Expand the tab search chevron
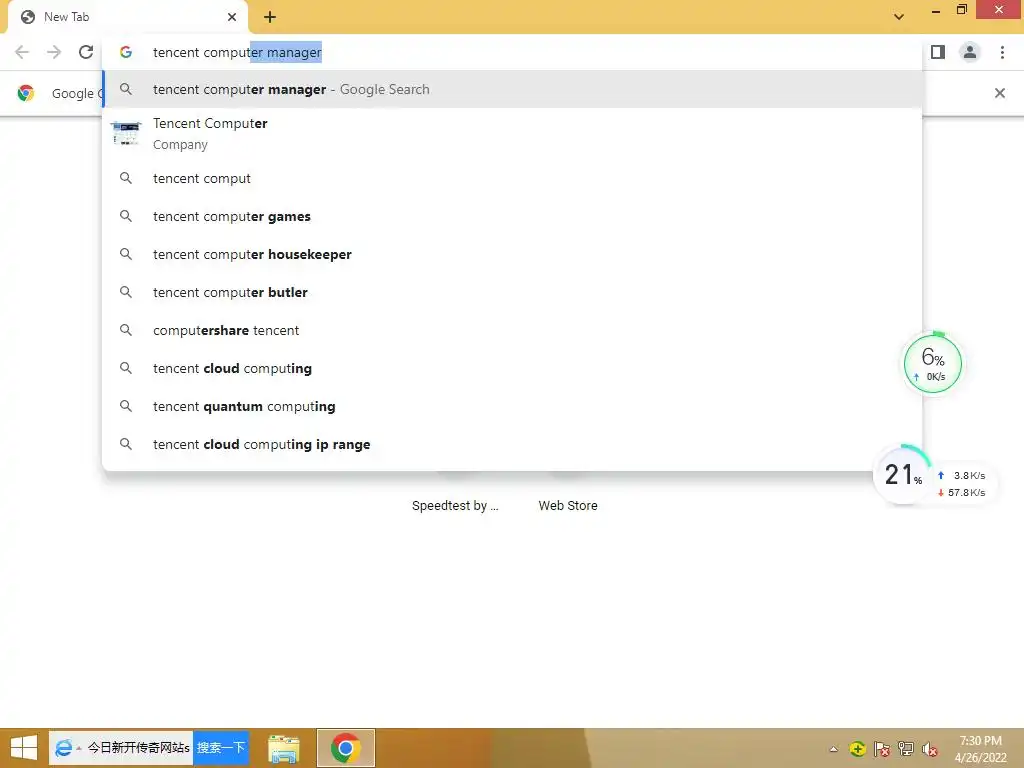Image resolution: width=1024 pixels, height=768 pixels. coord(899,17)
